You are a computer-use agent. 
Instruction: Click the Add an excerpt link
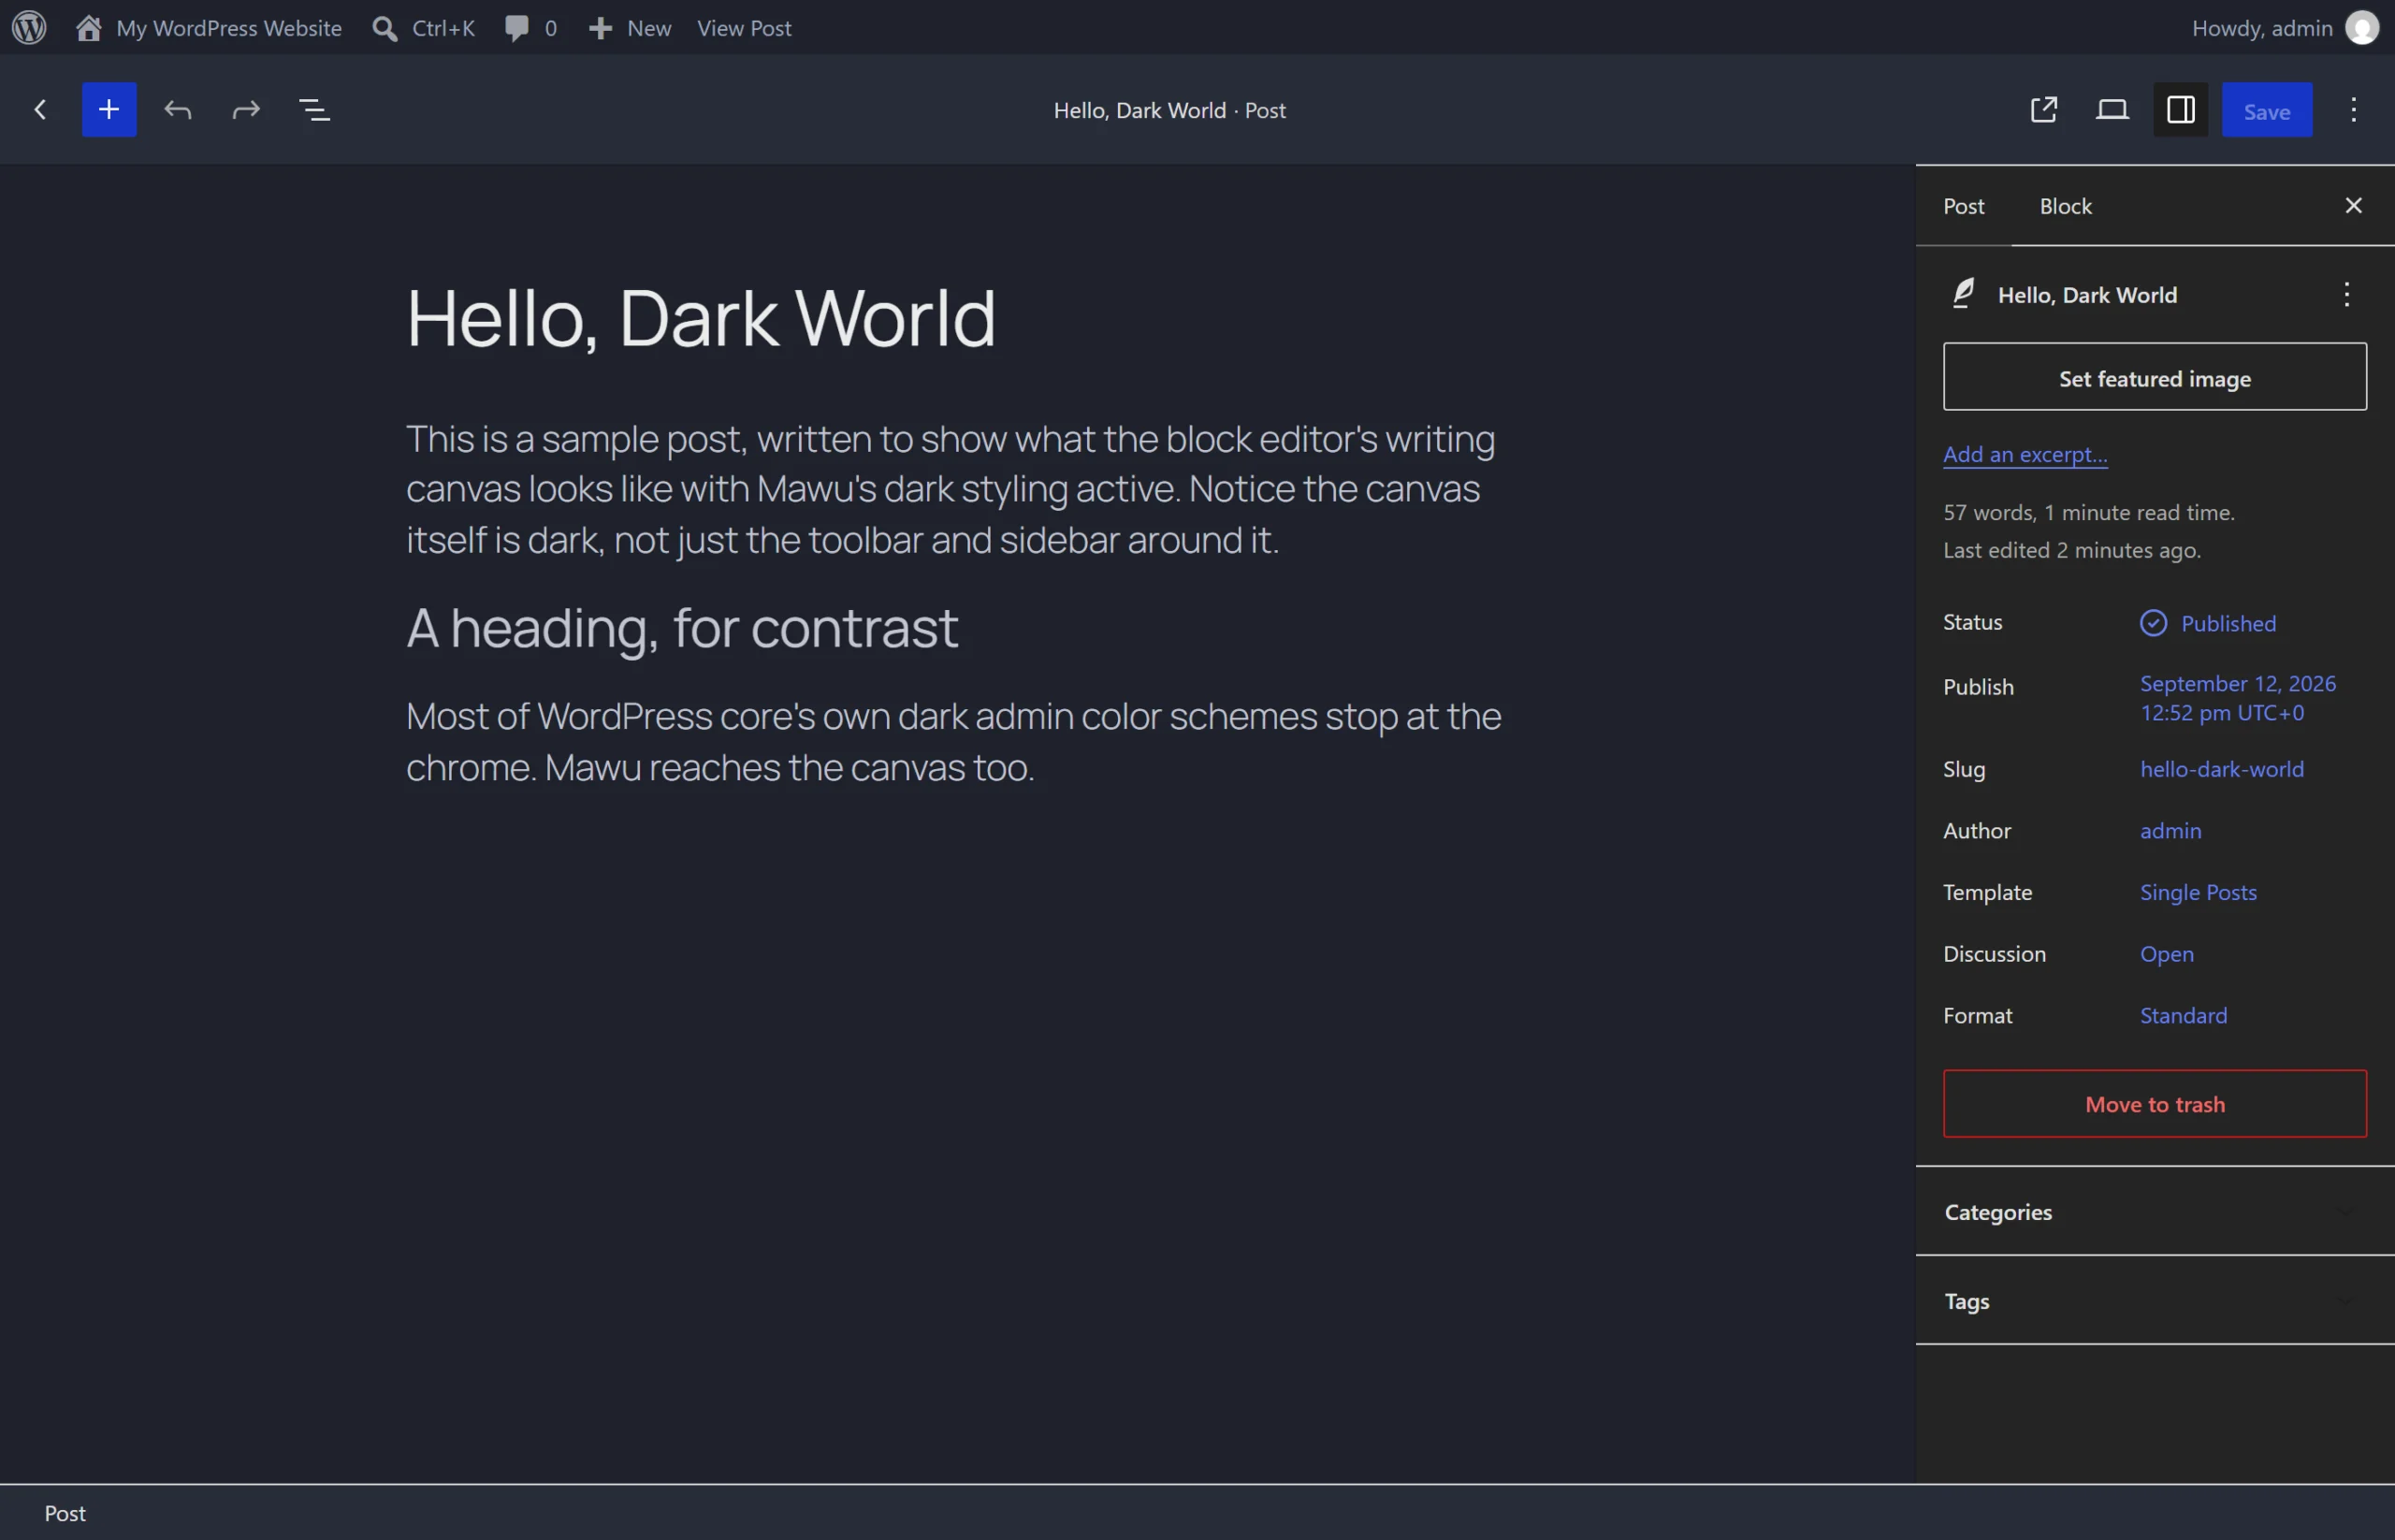click(x=2025, y=454)
